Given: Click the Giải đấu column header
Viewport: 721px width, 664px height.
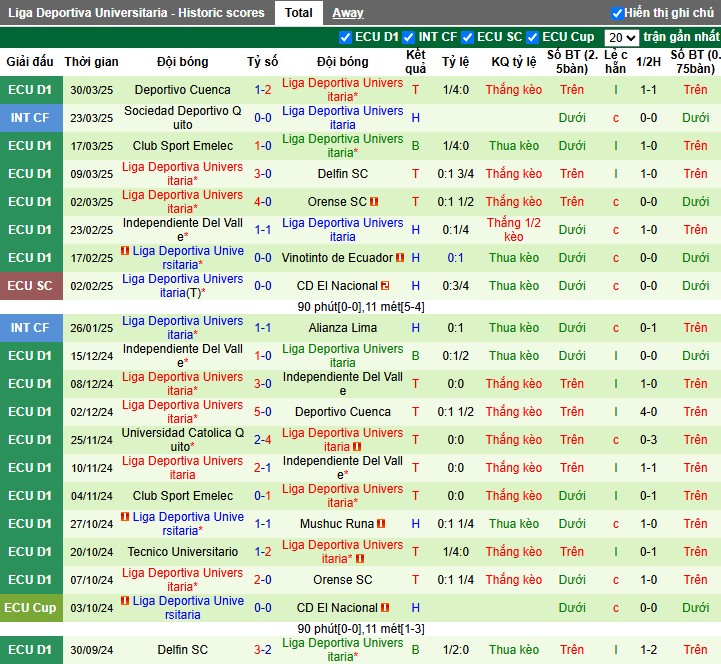Looking at the screenshot, I should pos(30,62).
